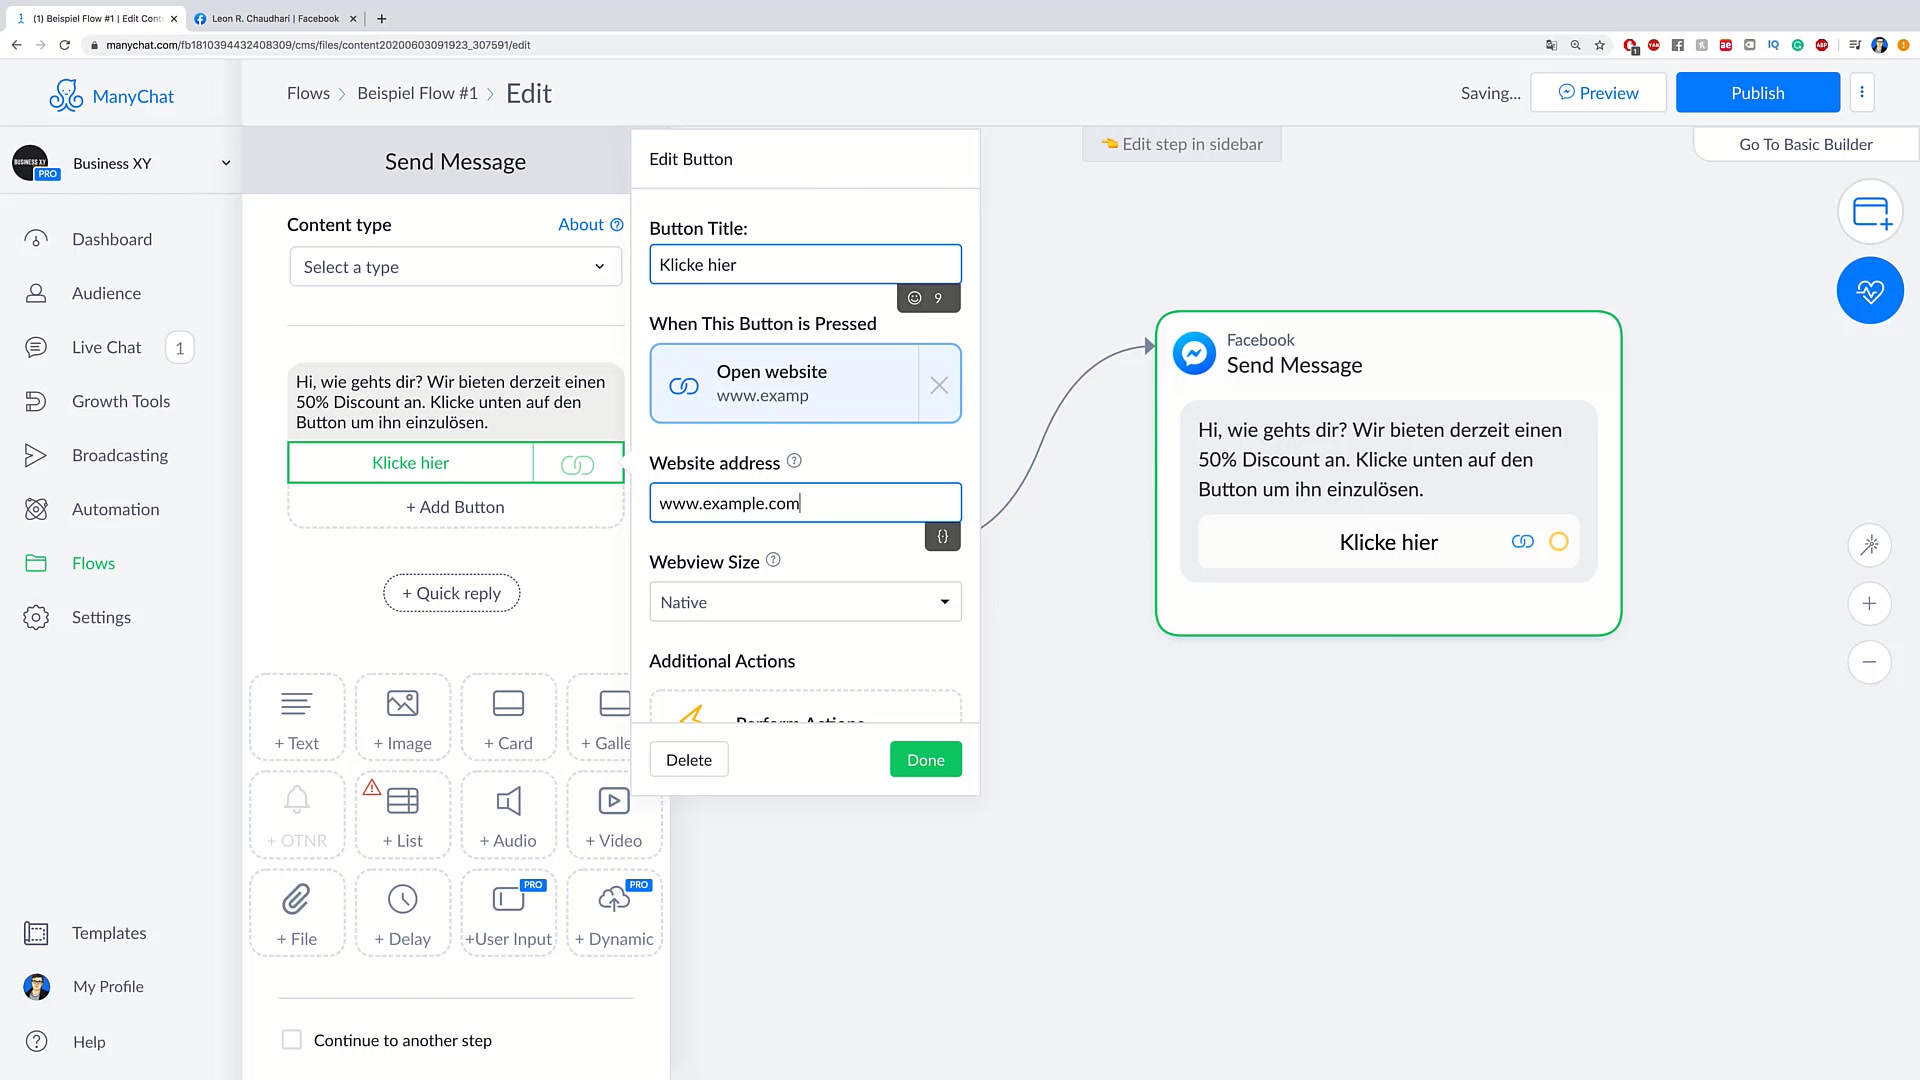Zoom out the canvas with minus icon

[x=1869, y=662]
